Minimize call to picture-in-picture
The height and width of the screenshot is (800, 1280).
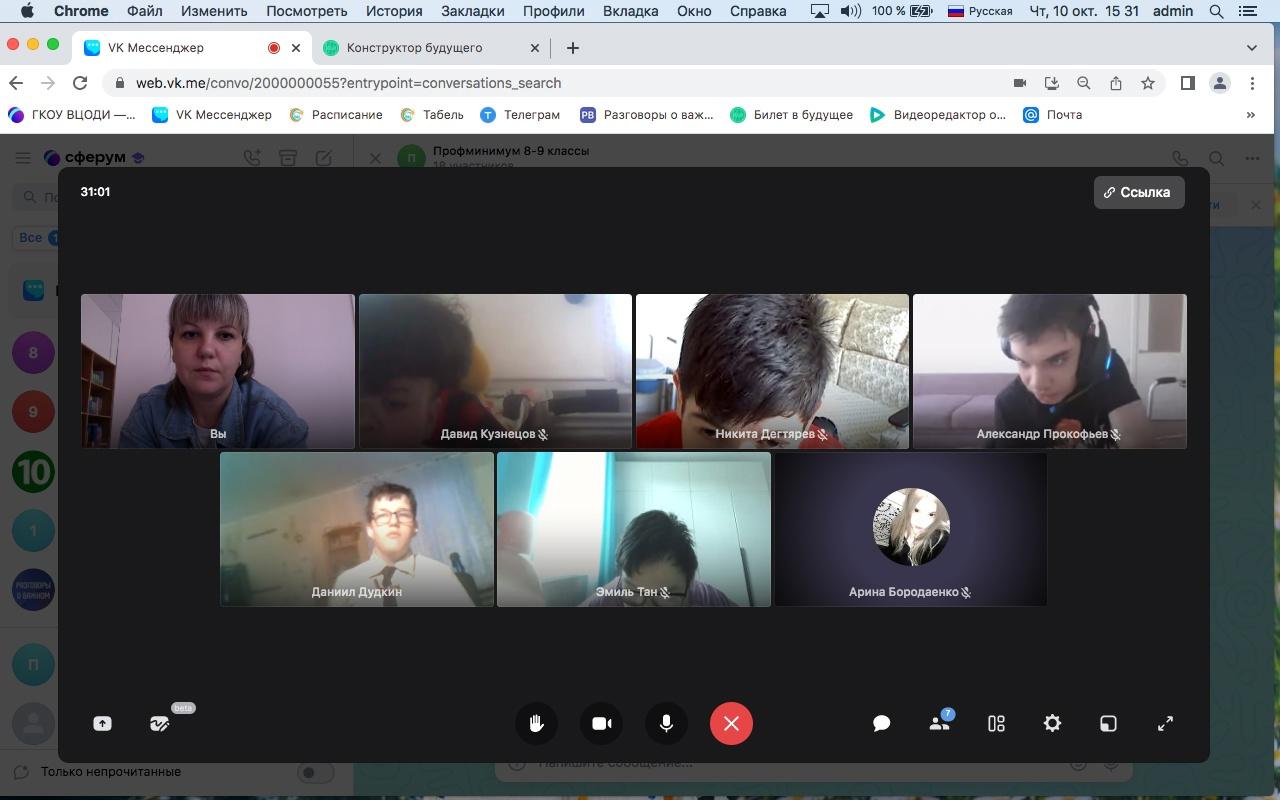(x=1108, y=723)
